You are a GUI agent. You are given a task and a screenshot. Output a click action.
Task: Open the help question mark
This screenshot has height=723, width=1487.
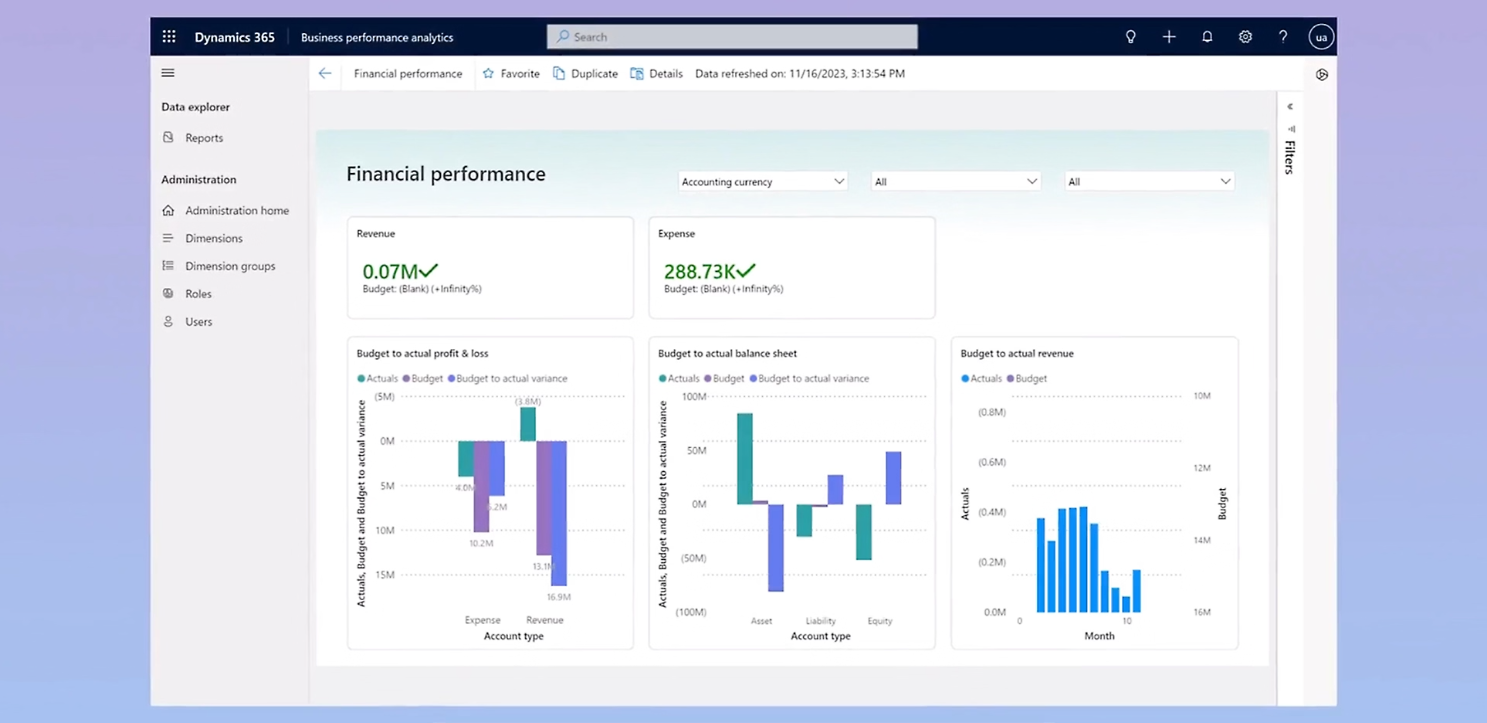coord(1283,37)
